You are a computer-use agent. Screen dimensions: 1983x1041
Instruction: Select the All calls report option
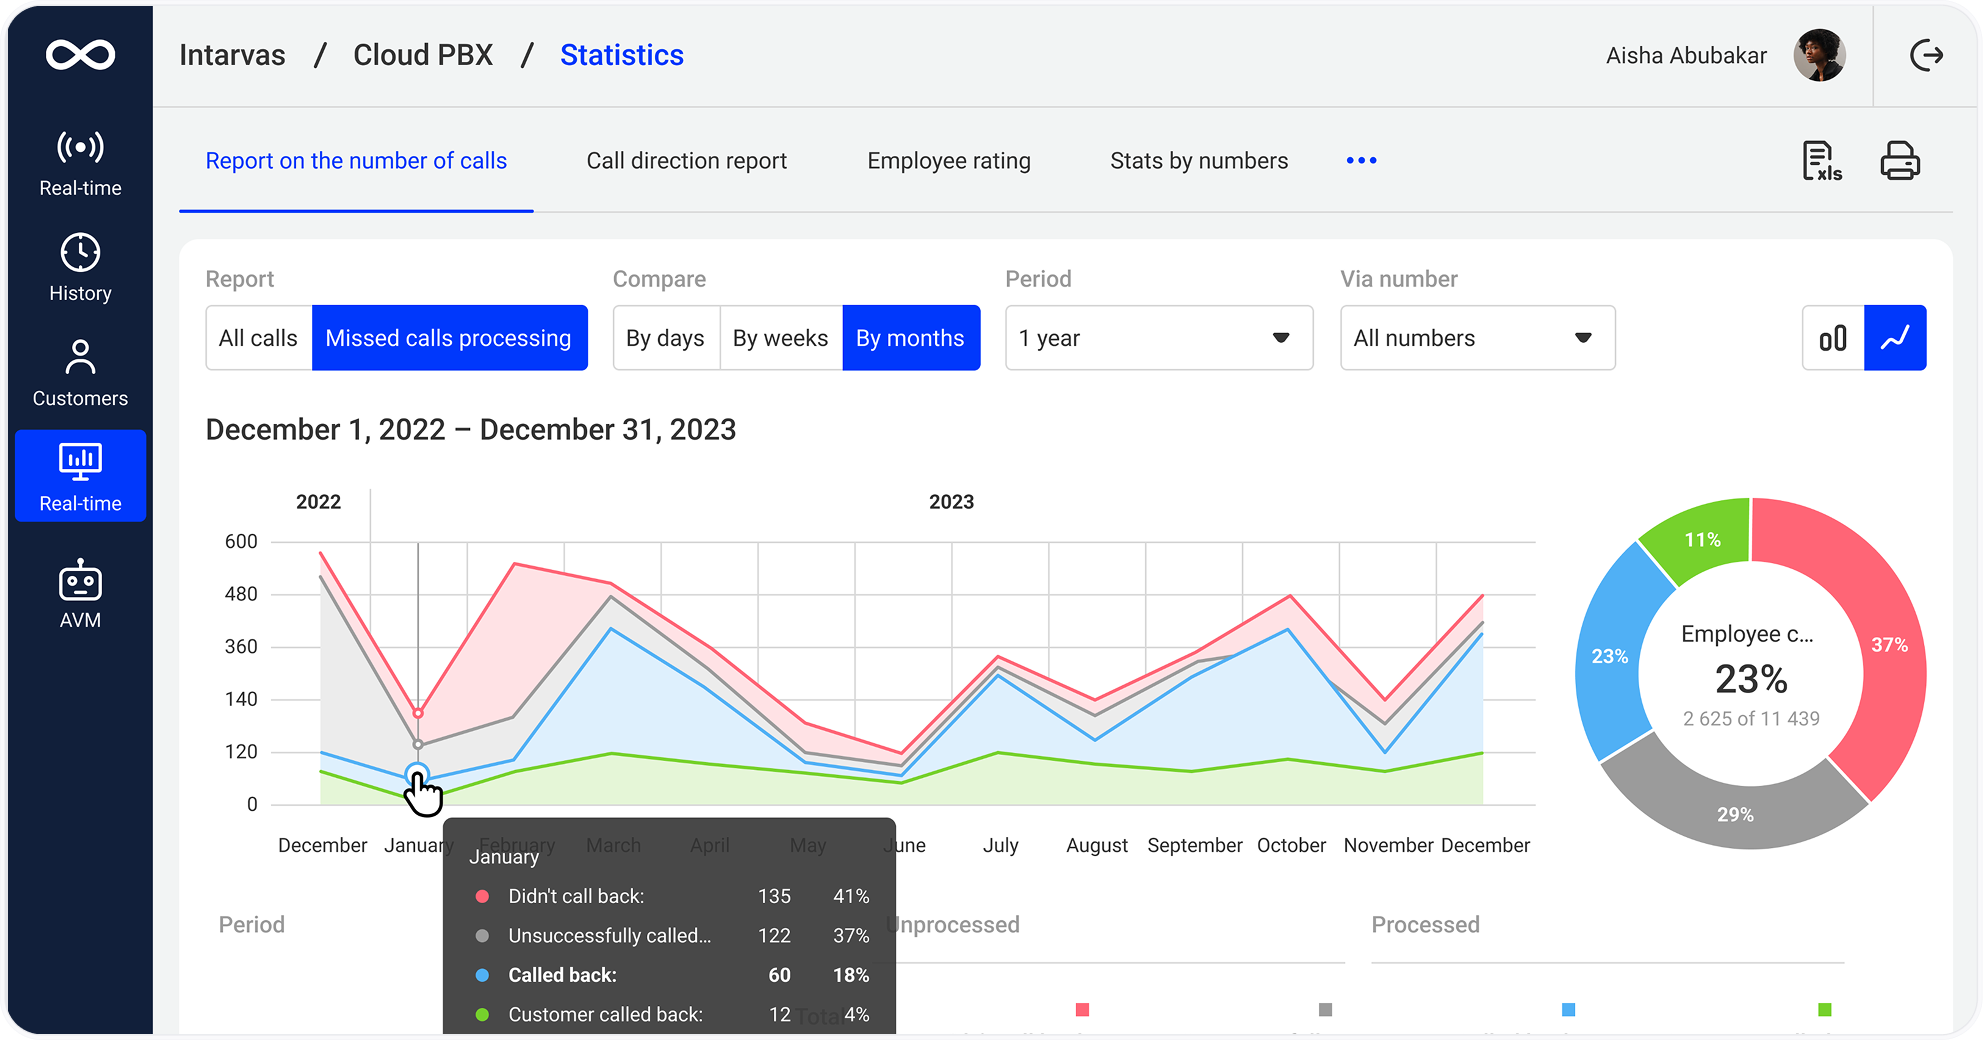click(x=258, y=338)
